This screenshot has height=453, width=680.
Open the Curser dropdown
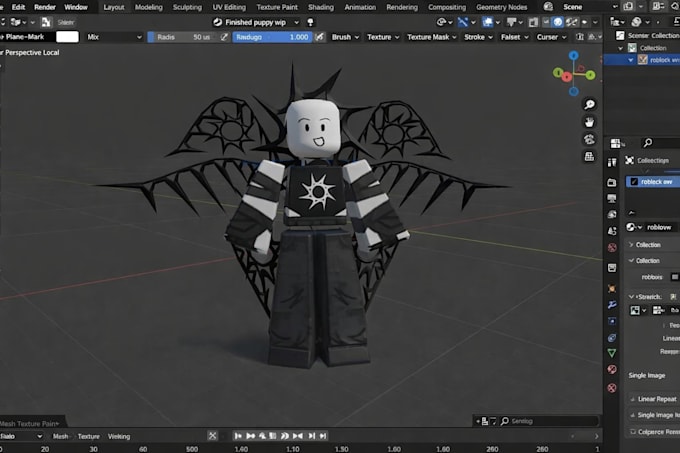pyautogui.click(x=551, y=37)
